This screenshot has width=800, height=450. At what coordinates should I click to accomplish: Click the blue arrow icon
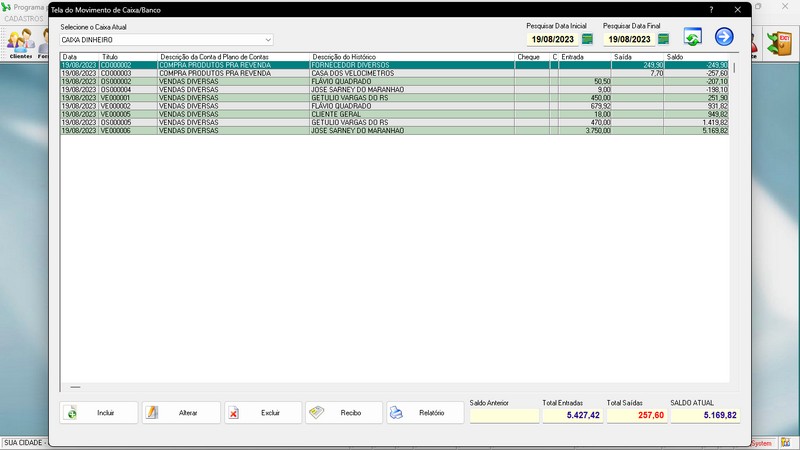click(724, 37)
